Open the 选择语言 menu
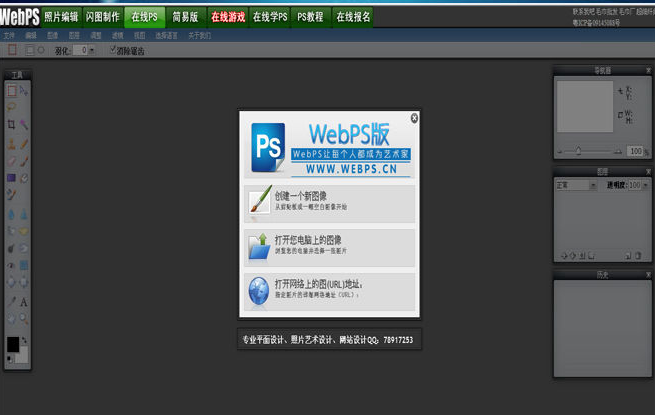The height and width of the screenshot is (415, 655). tap(167, 36)
